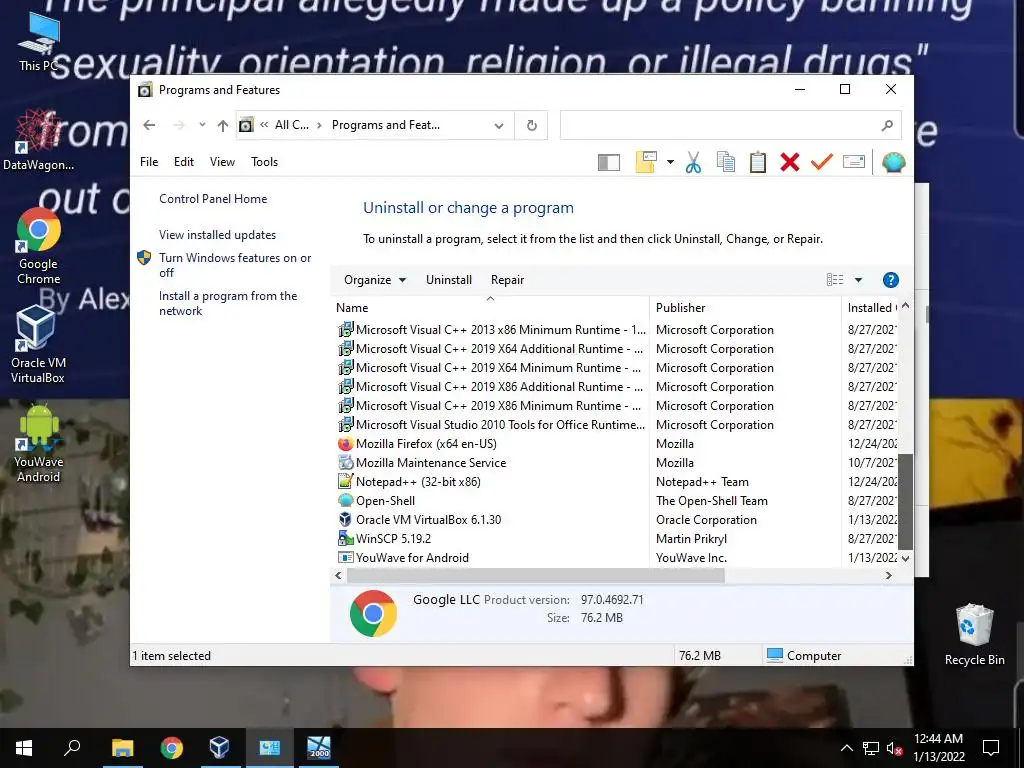Image resolution: width=1024 pixels, height=768 pixels.
Task: Open the Tools menu
Action: [264, 162]
